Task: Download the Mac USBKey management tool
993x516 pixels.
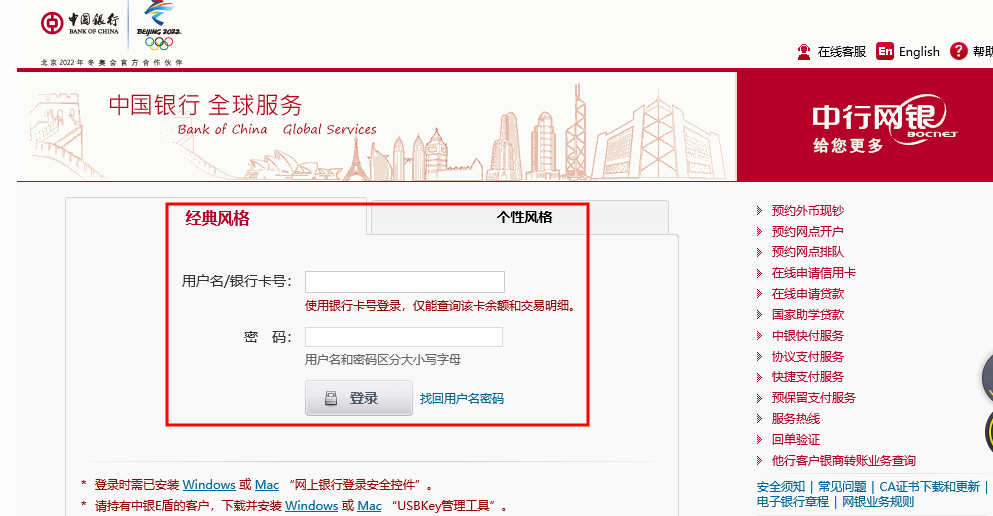Action: coord(369,506)
